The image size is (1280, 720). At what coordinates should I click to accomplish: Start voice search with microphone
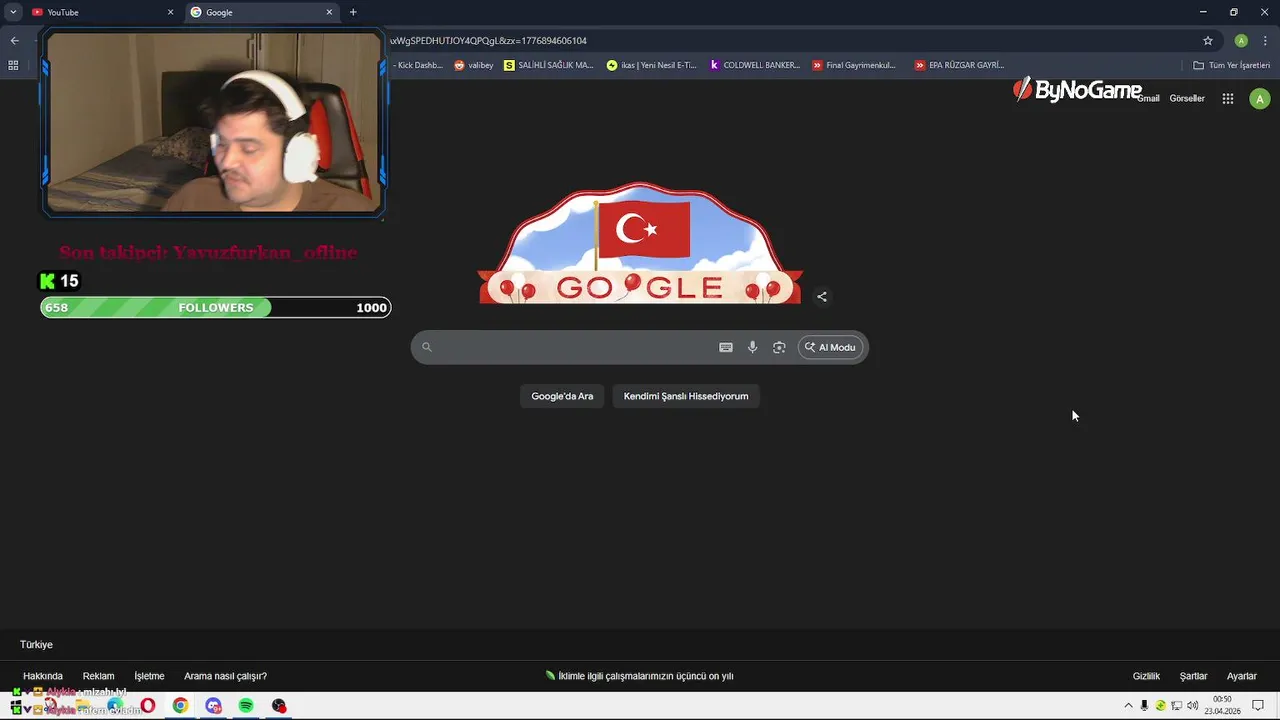tap(753, 347)
